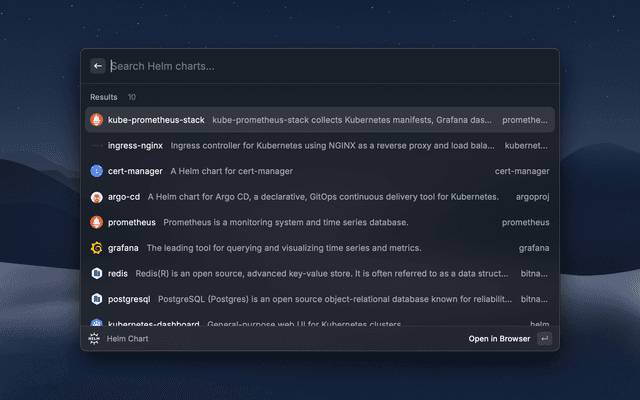Click the back arrow button
This screenshot has width=640, height=400.
[x=98, y=66]
